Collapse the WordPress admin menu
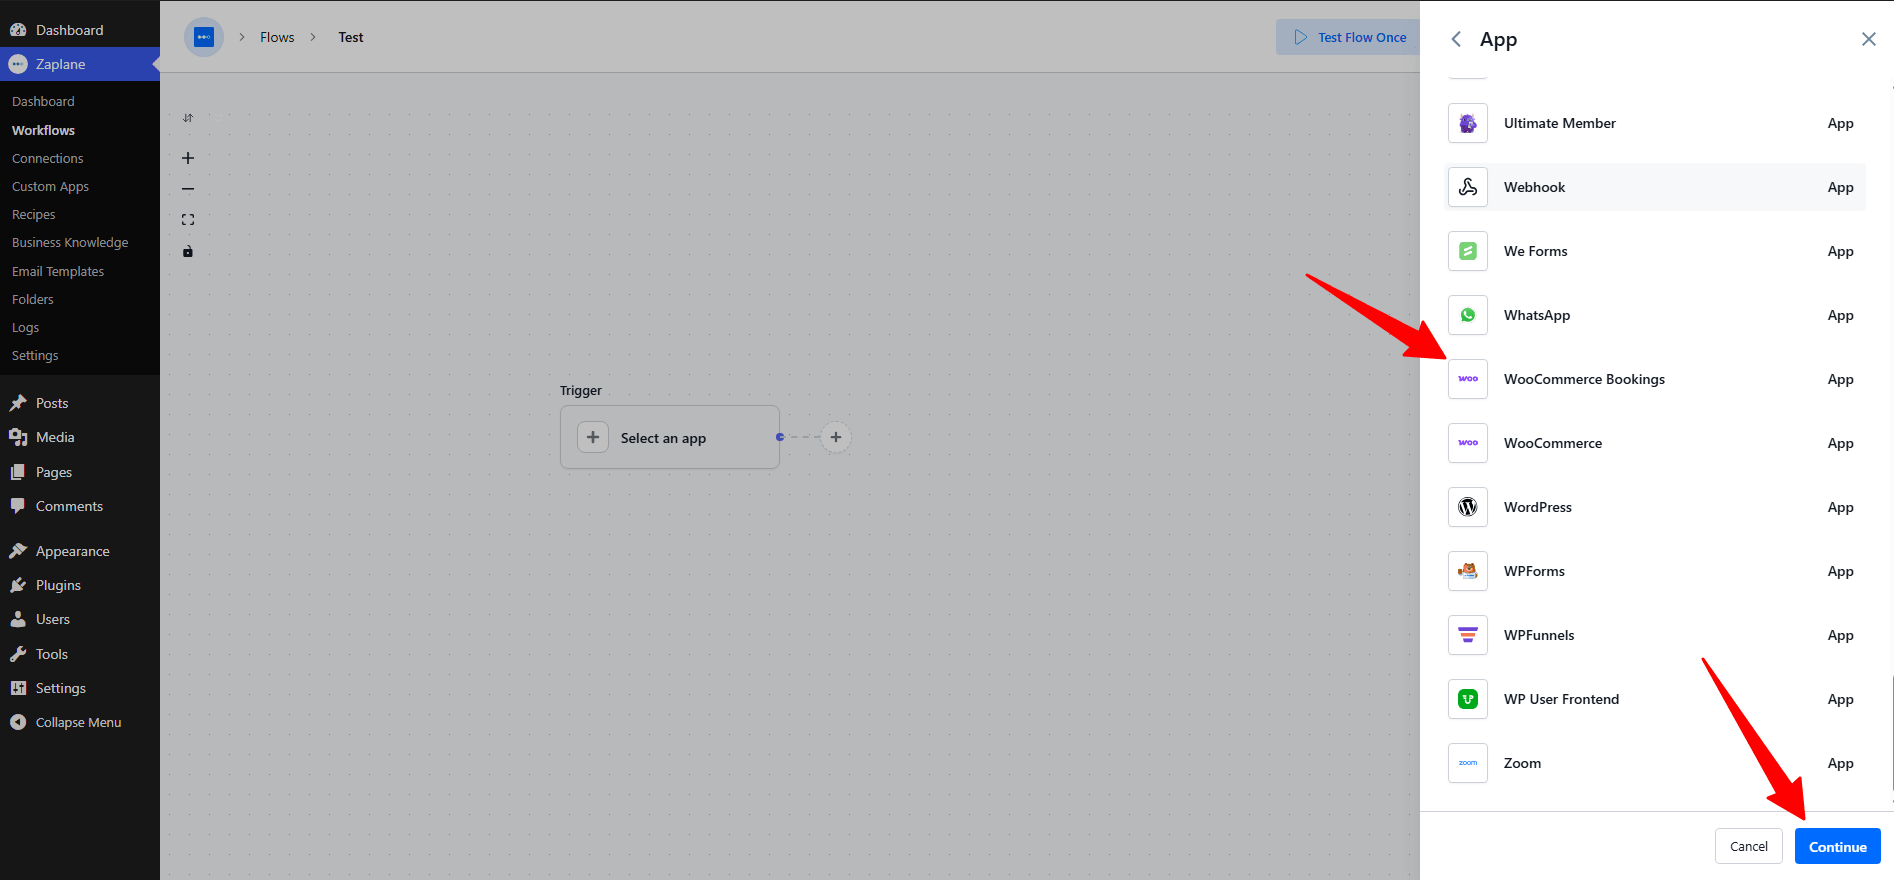The height and width of the screenshot is (880, 1894). pyautogui.click(x=80, y=722)
